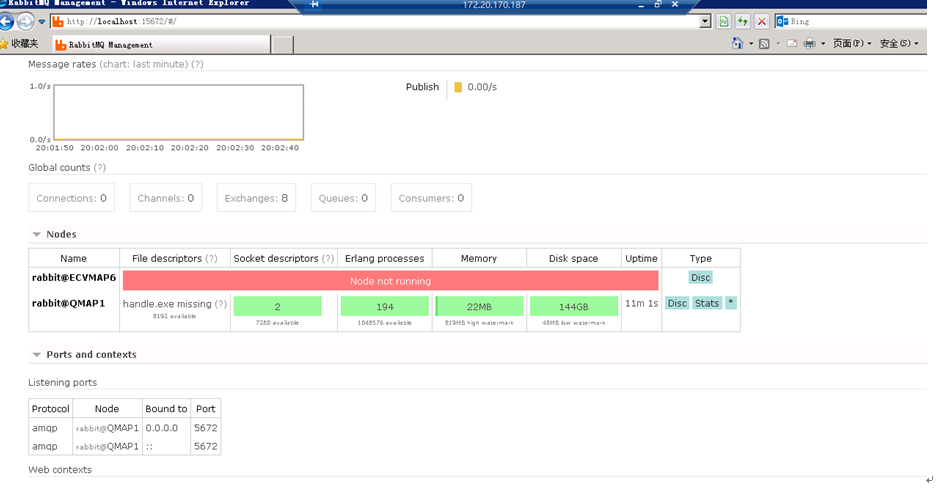This screenshot has width=936, height=488.
Task: Click the red Node not running bar
Action: [x=390, y=280]
